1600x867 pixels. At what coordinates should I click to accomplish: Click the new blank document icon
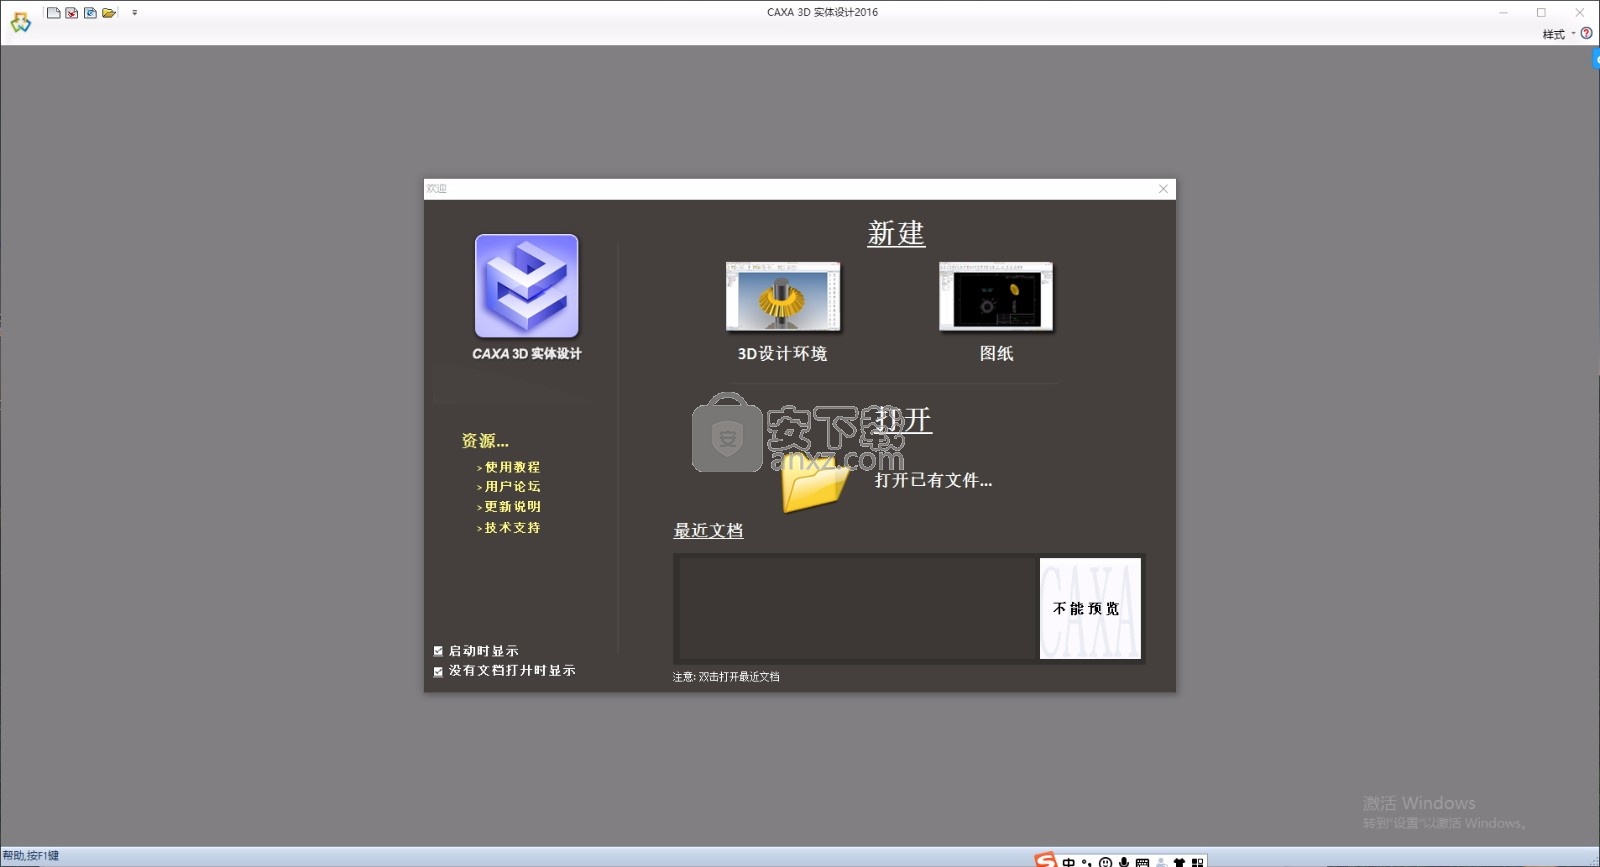point(54,13)
